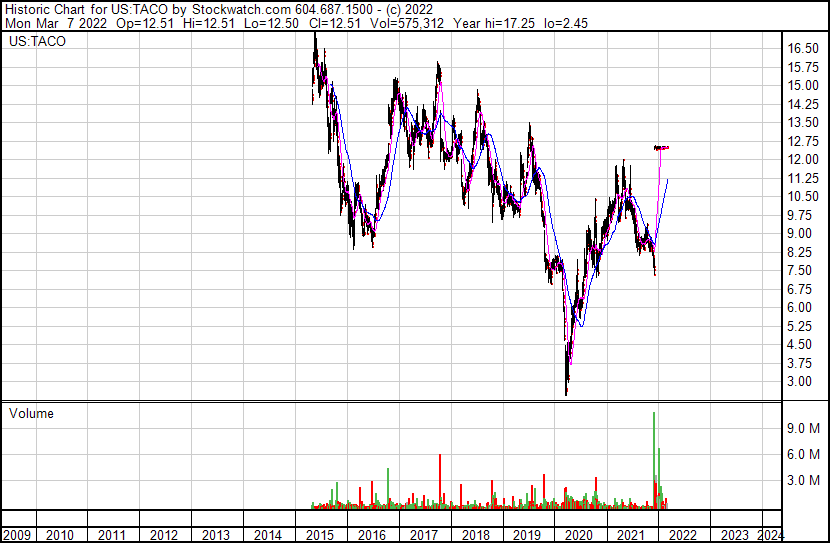Select the 2018 year label

click(475, 535)
